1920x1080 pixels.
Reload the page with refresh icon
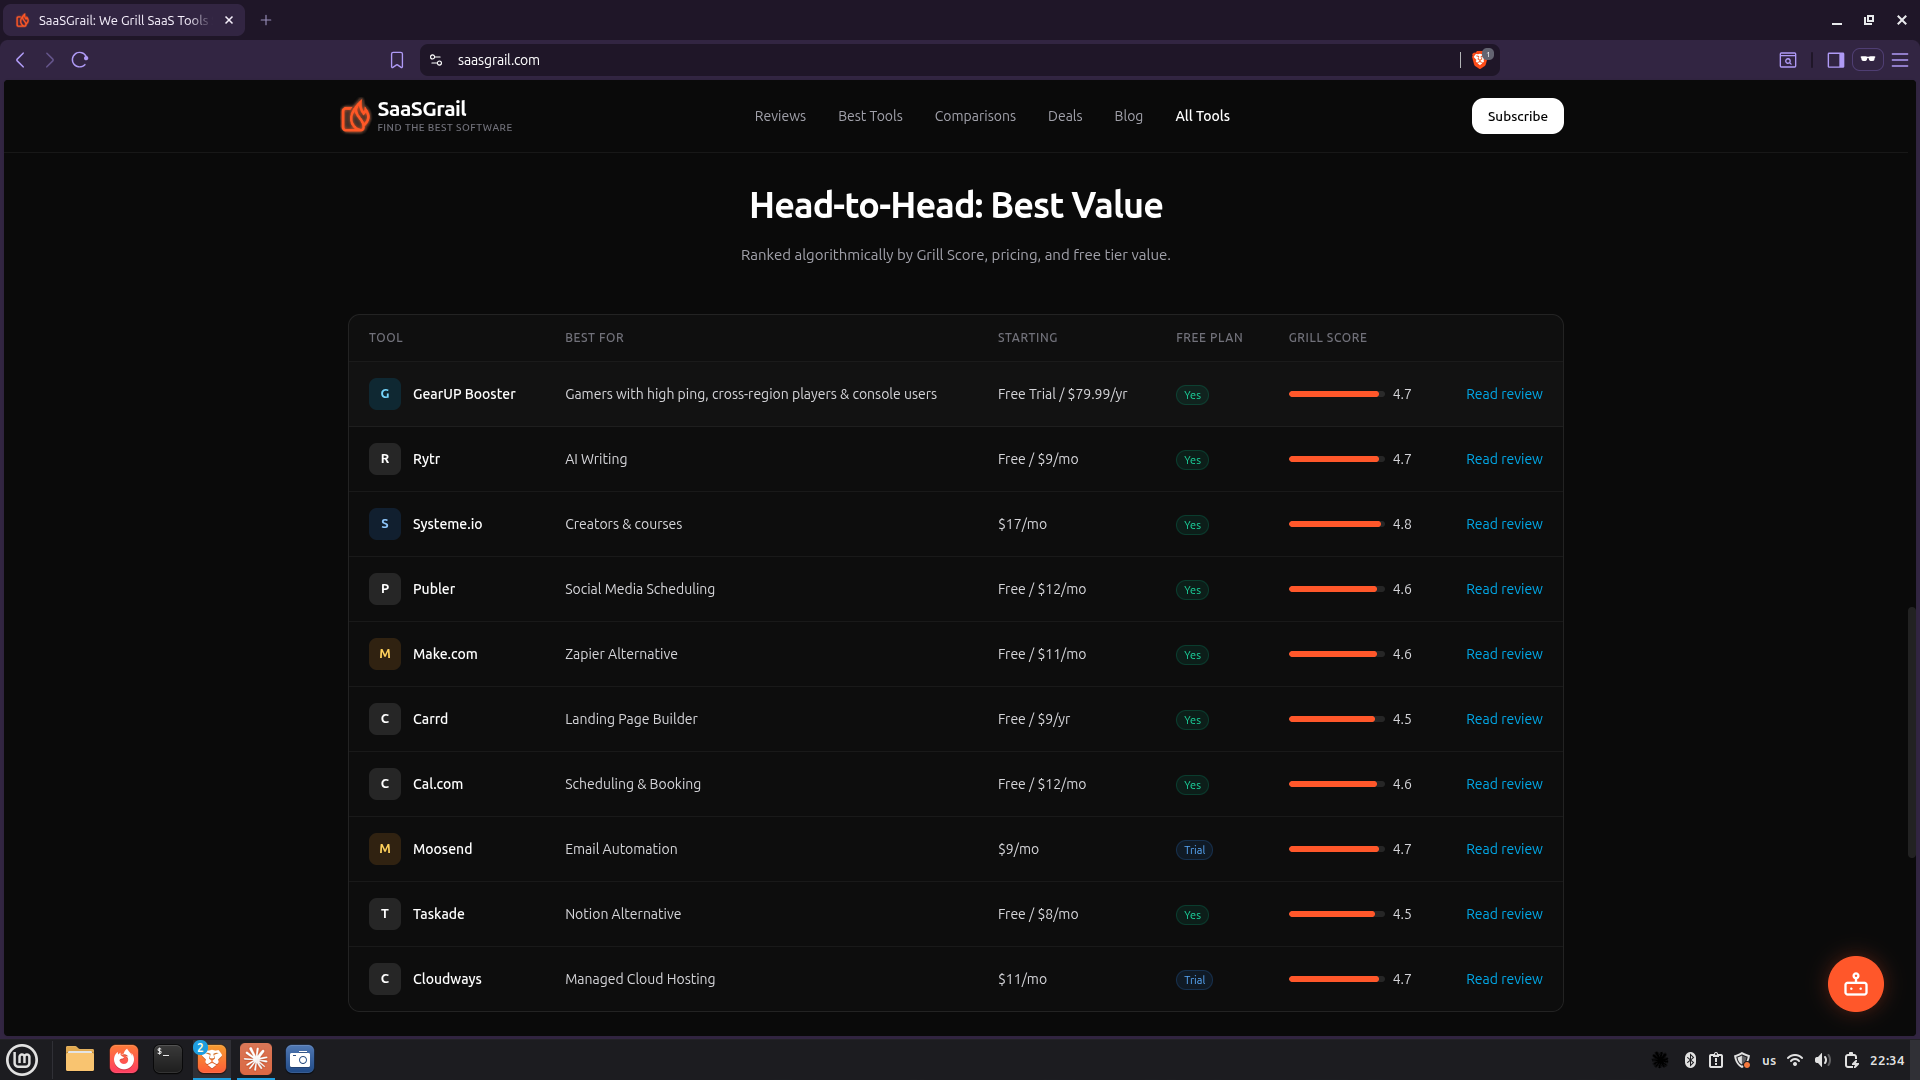(x=80, y=60)
